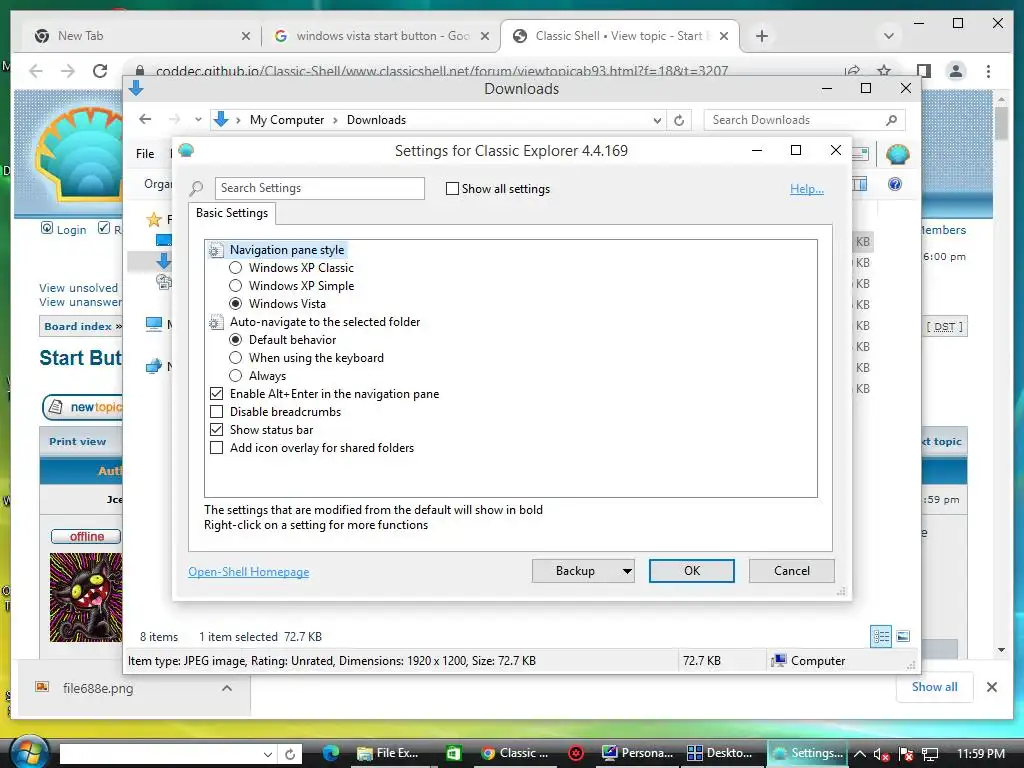This screenshot has height=768, width=1024.
Task: Bookmark this page with Chrome's star icon
Action: point(884,71)
